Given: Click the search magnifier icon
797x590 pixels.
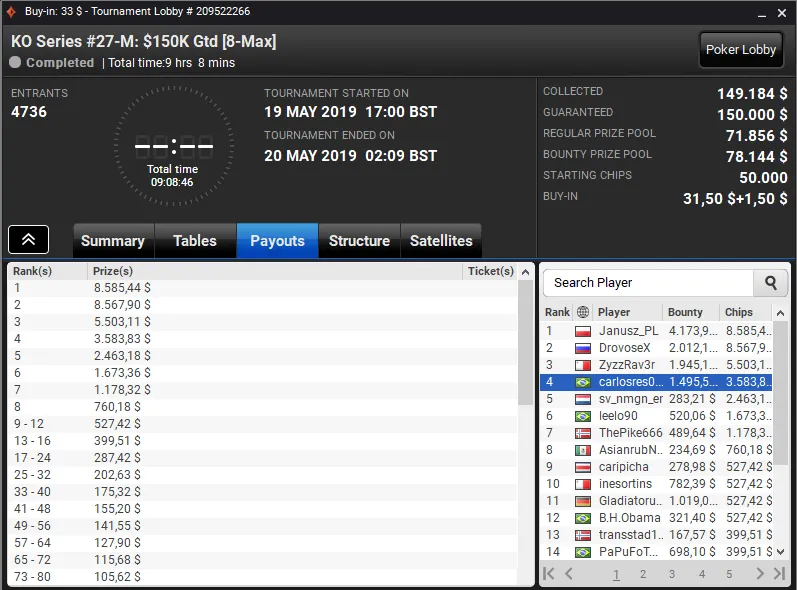Looking at the screenshot, I should tap(771, 283).
